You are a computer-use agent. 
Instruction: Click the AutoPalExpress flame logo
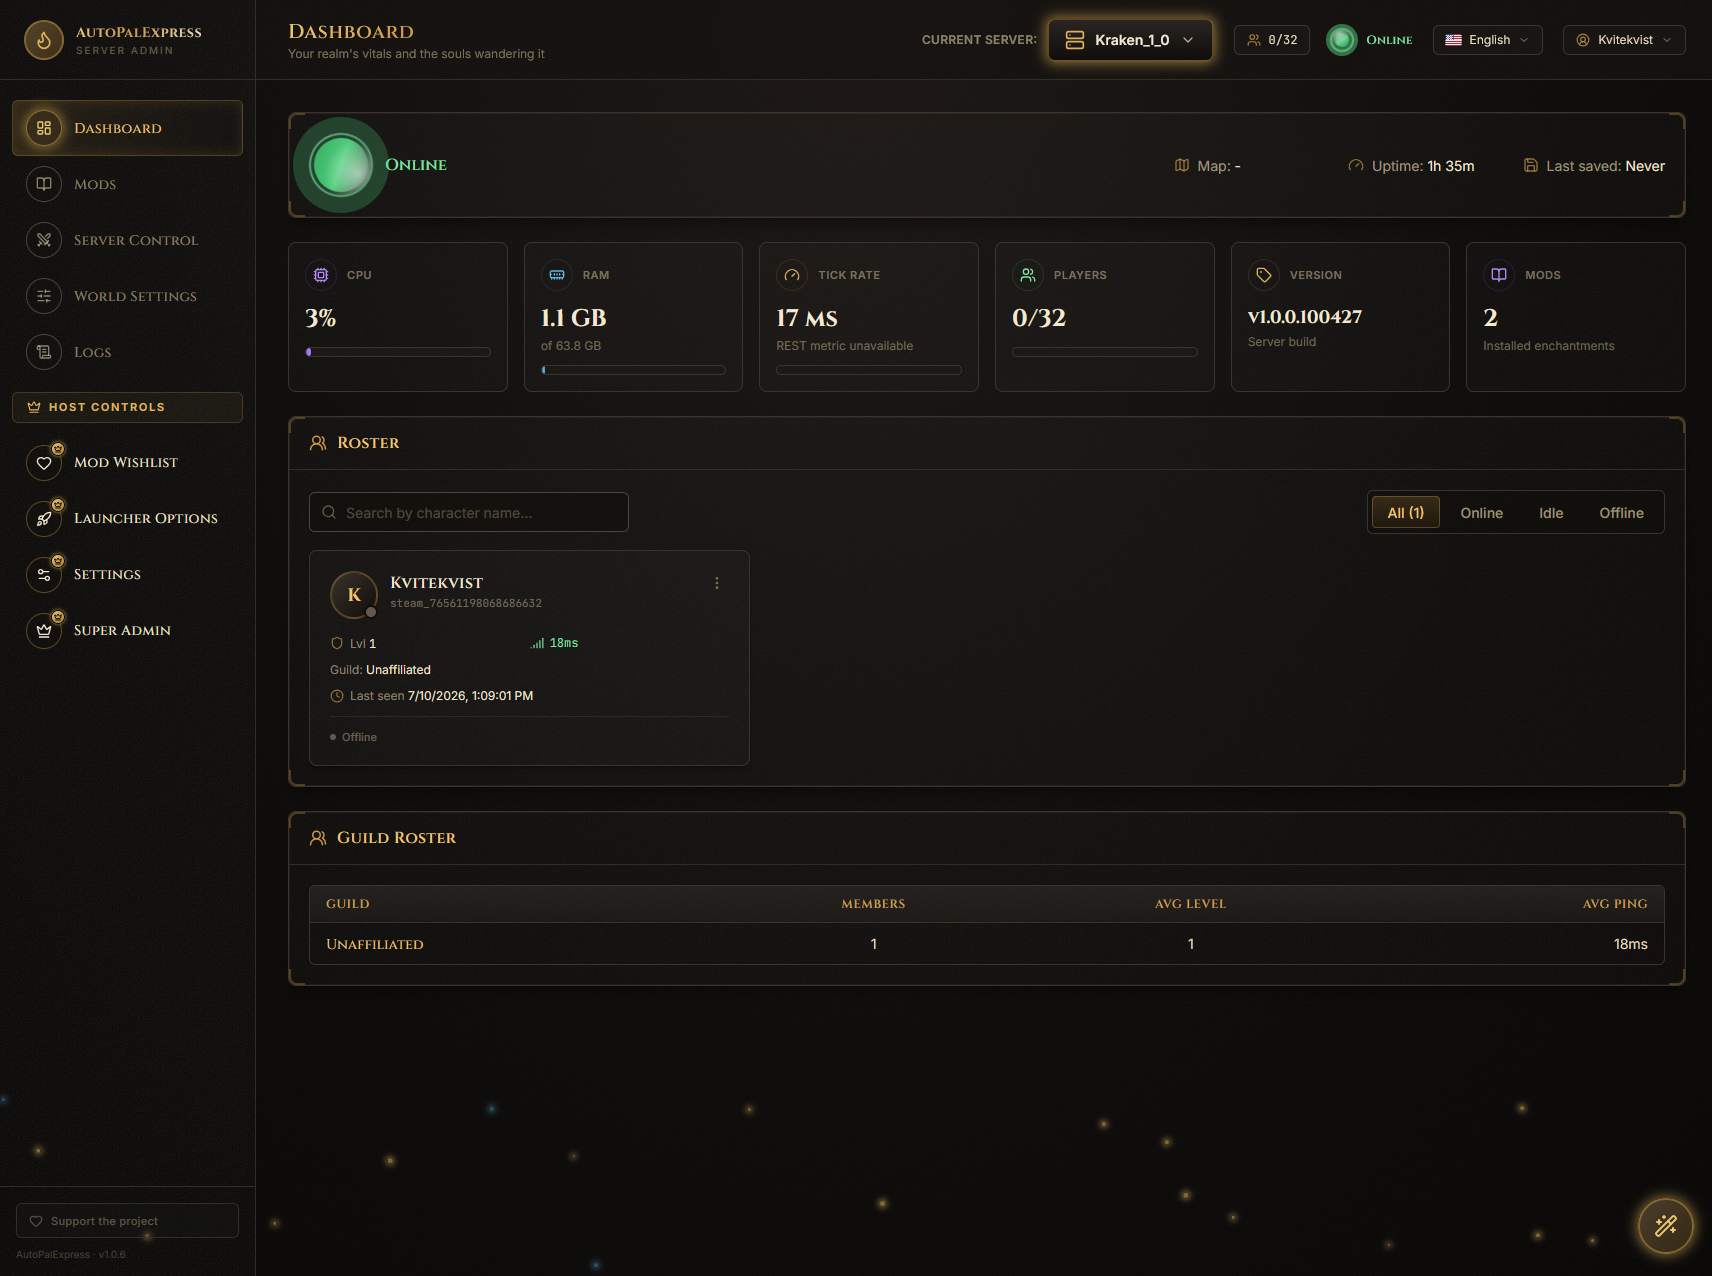[x=44, y=40]
